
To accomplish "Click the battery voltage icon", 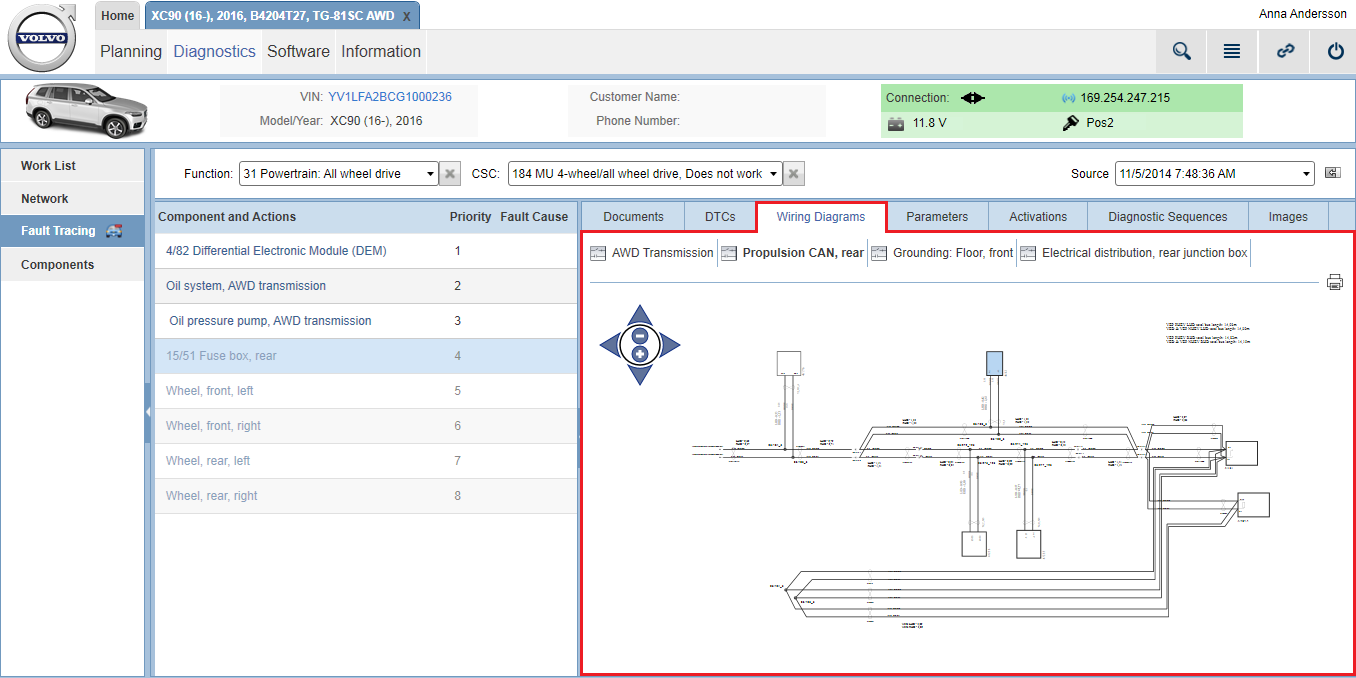I will click(x=896, y=124).
